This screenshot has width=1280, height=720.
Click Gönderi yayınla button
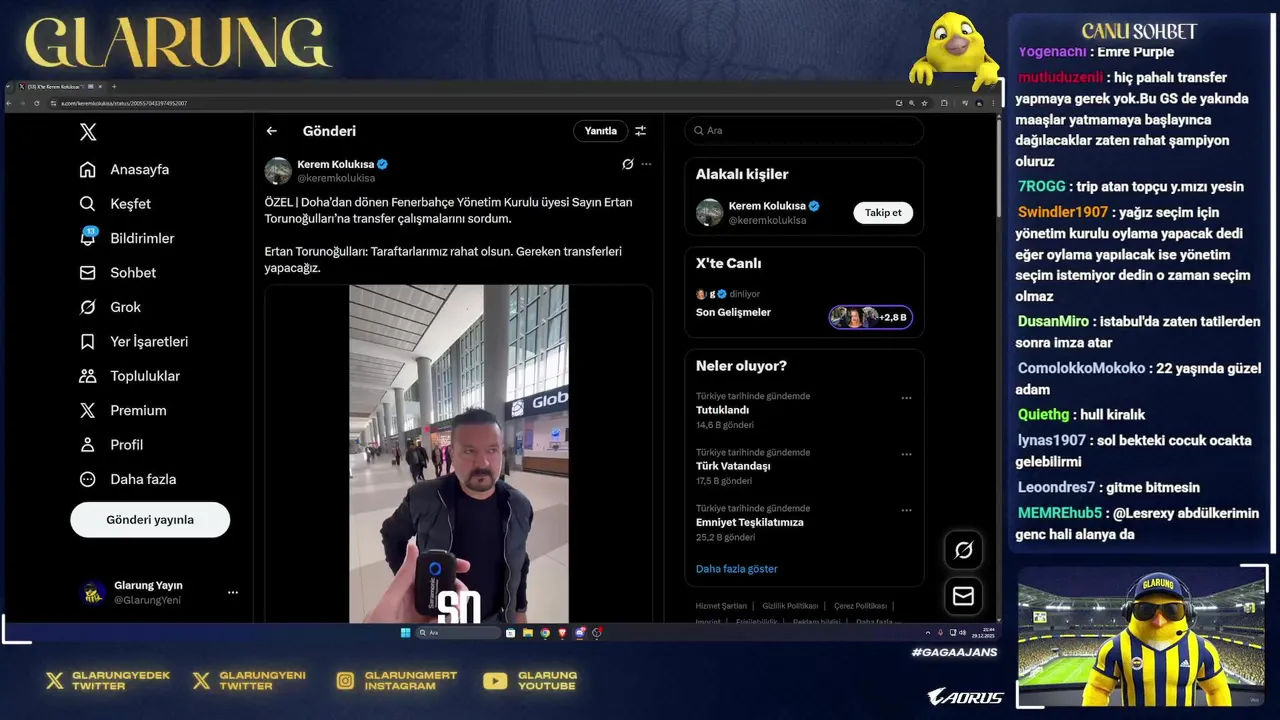150,520
